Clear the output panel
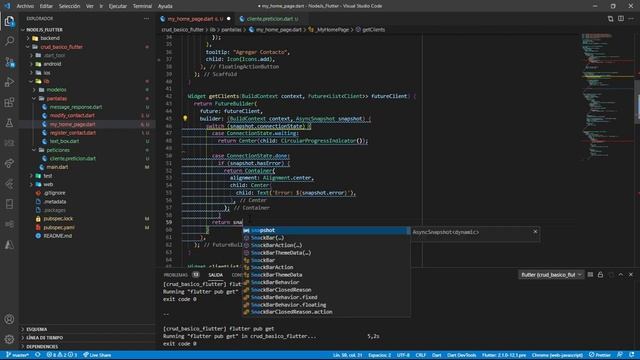Image resolution: width=640 pixels, height=360 pixels. pos(590,275)
